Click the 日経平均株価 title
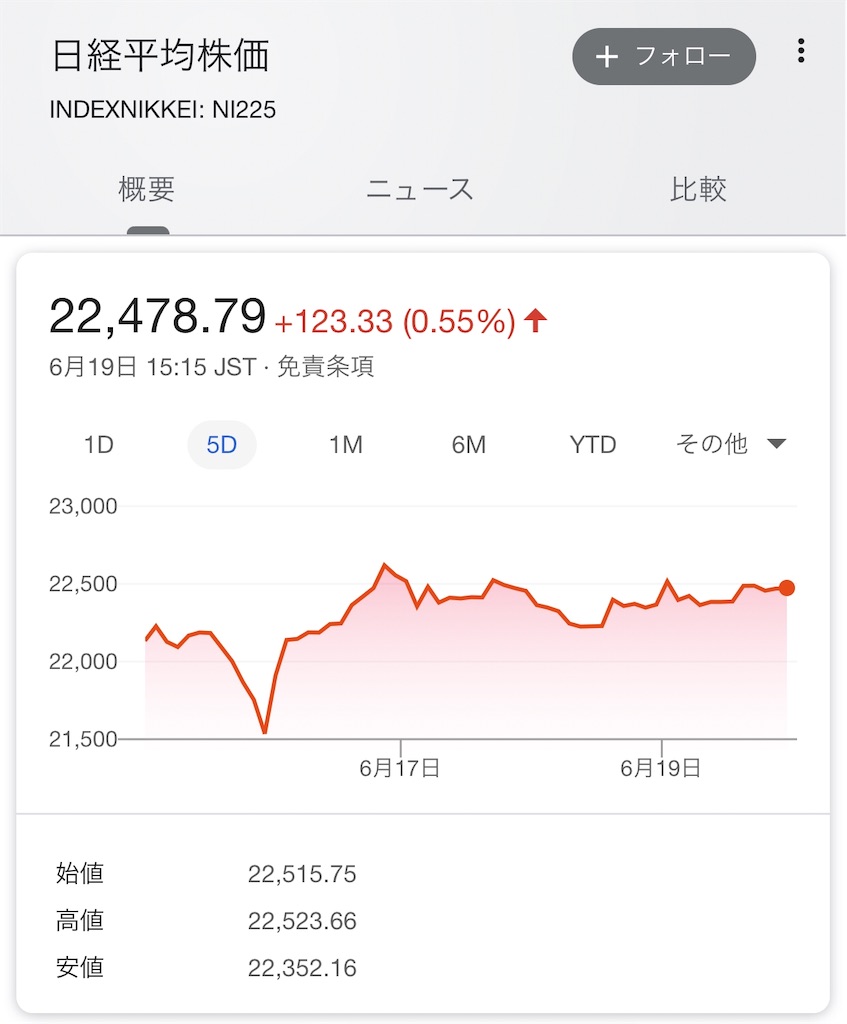847x1024 pixels. 161,56
